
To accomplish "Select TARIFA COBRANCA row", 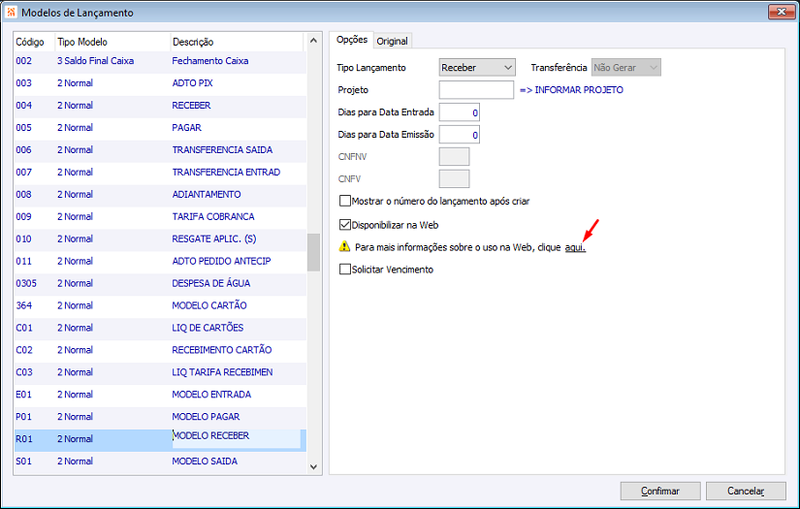I will pyautogui.click(x=161, y=216).
